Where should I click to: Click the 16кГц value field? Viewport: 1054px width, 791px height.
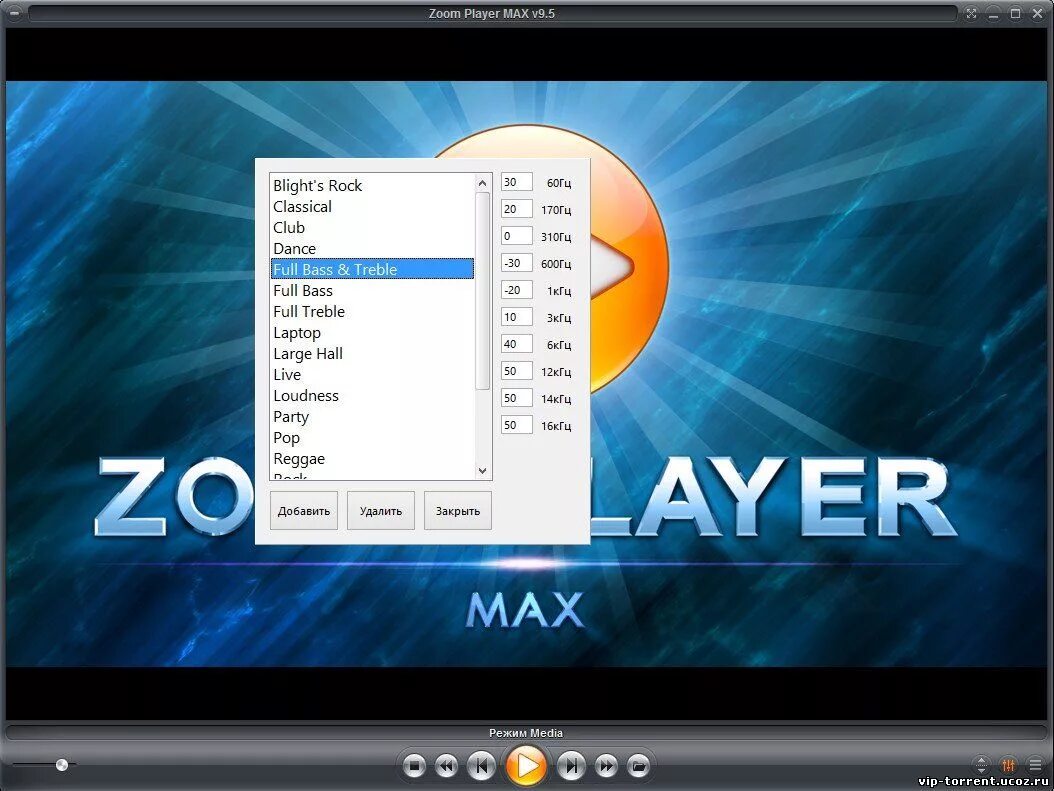516,425
